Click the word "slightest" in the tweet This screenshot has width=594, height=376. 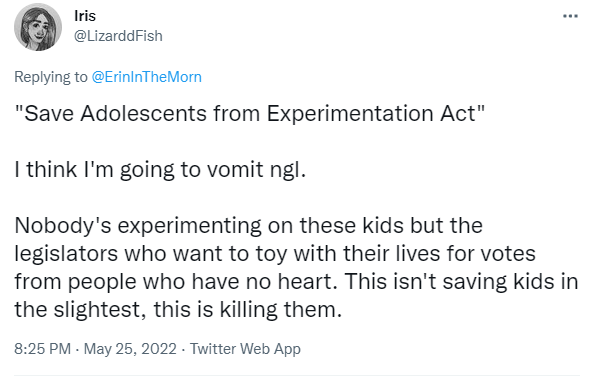[100, 309]
